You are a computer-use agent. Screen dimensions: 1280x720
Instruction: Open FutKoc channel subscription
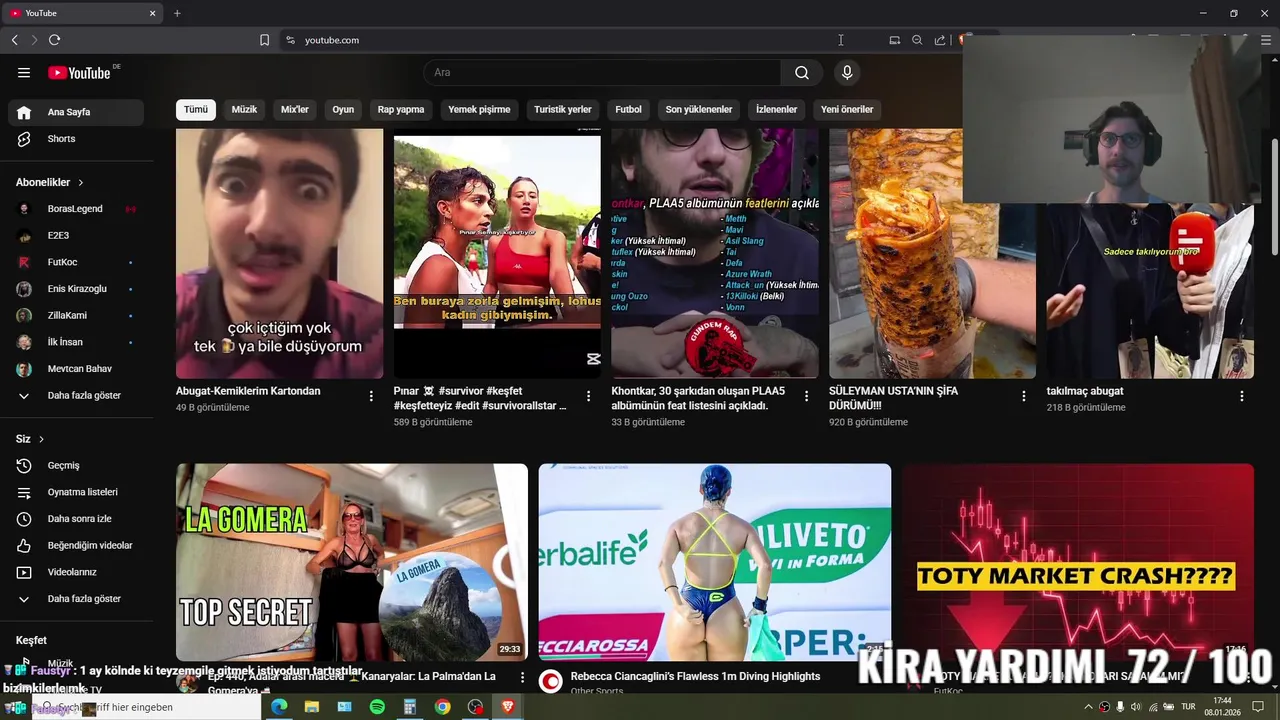(x=76, y=262)
